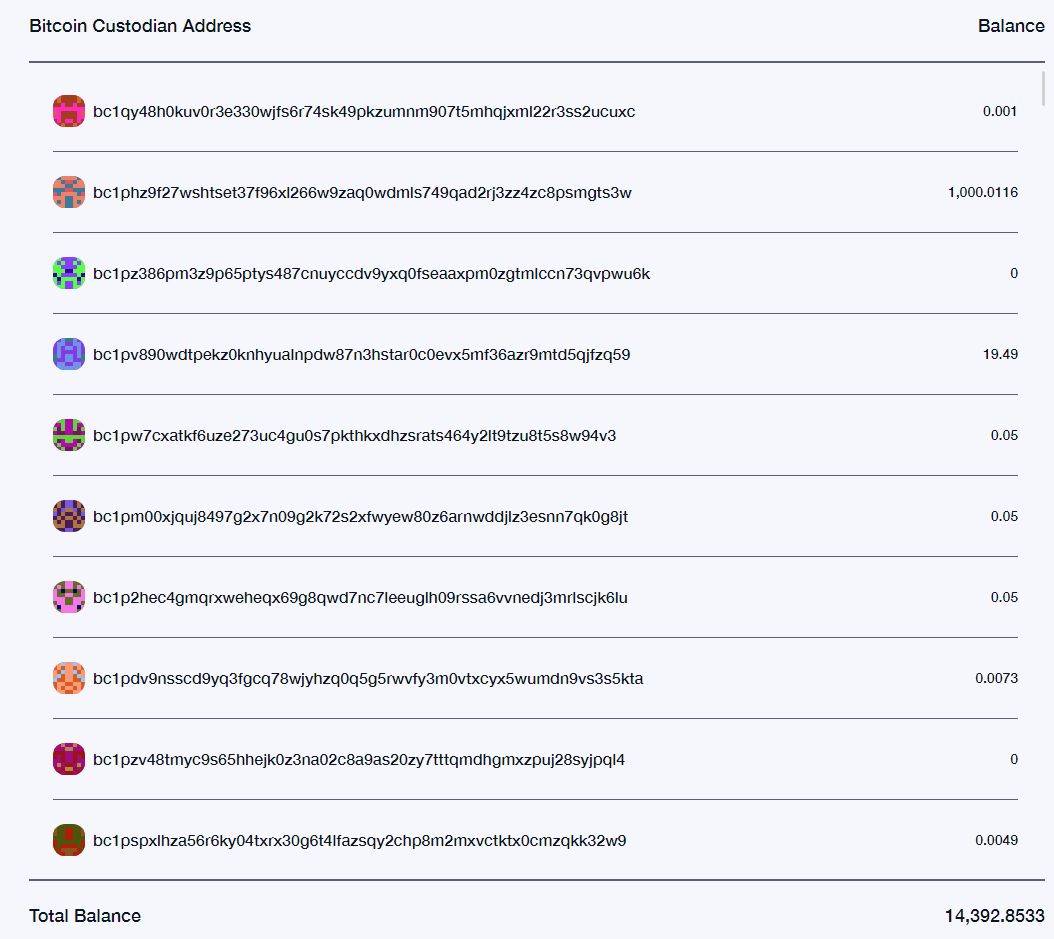Click the Bitcoin Custodian Address column header
The width and height of the screenshot is (1054, 939).
(140, 26)
